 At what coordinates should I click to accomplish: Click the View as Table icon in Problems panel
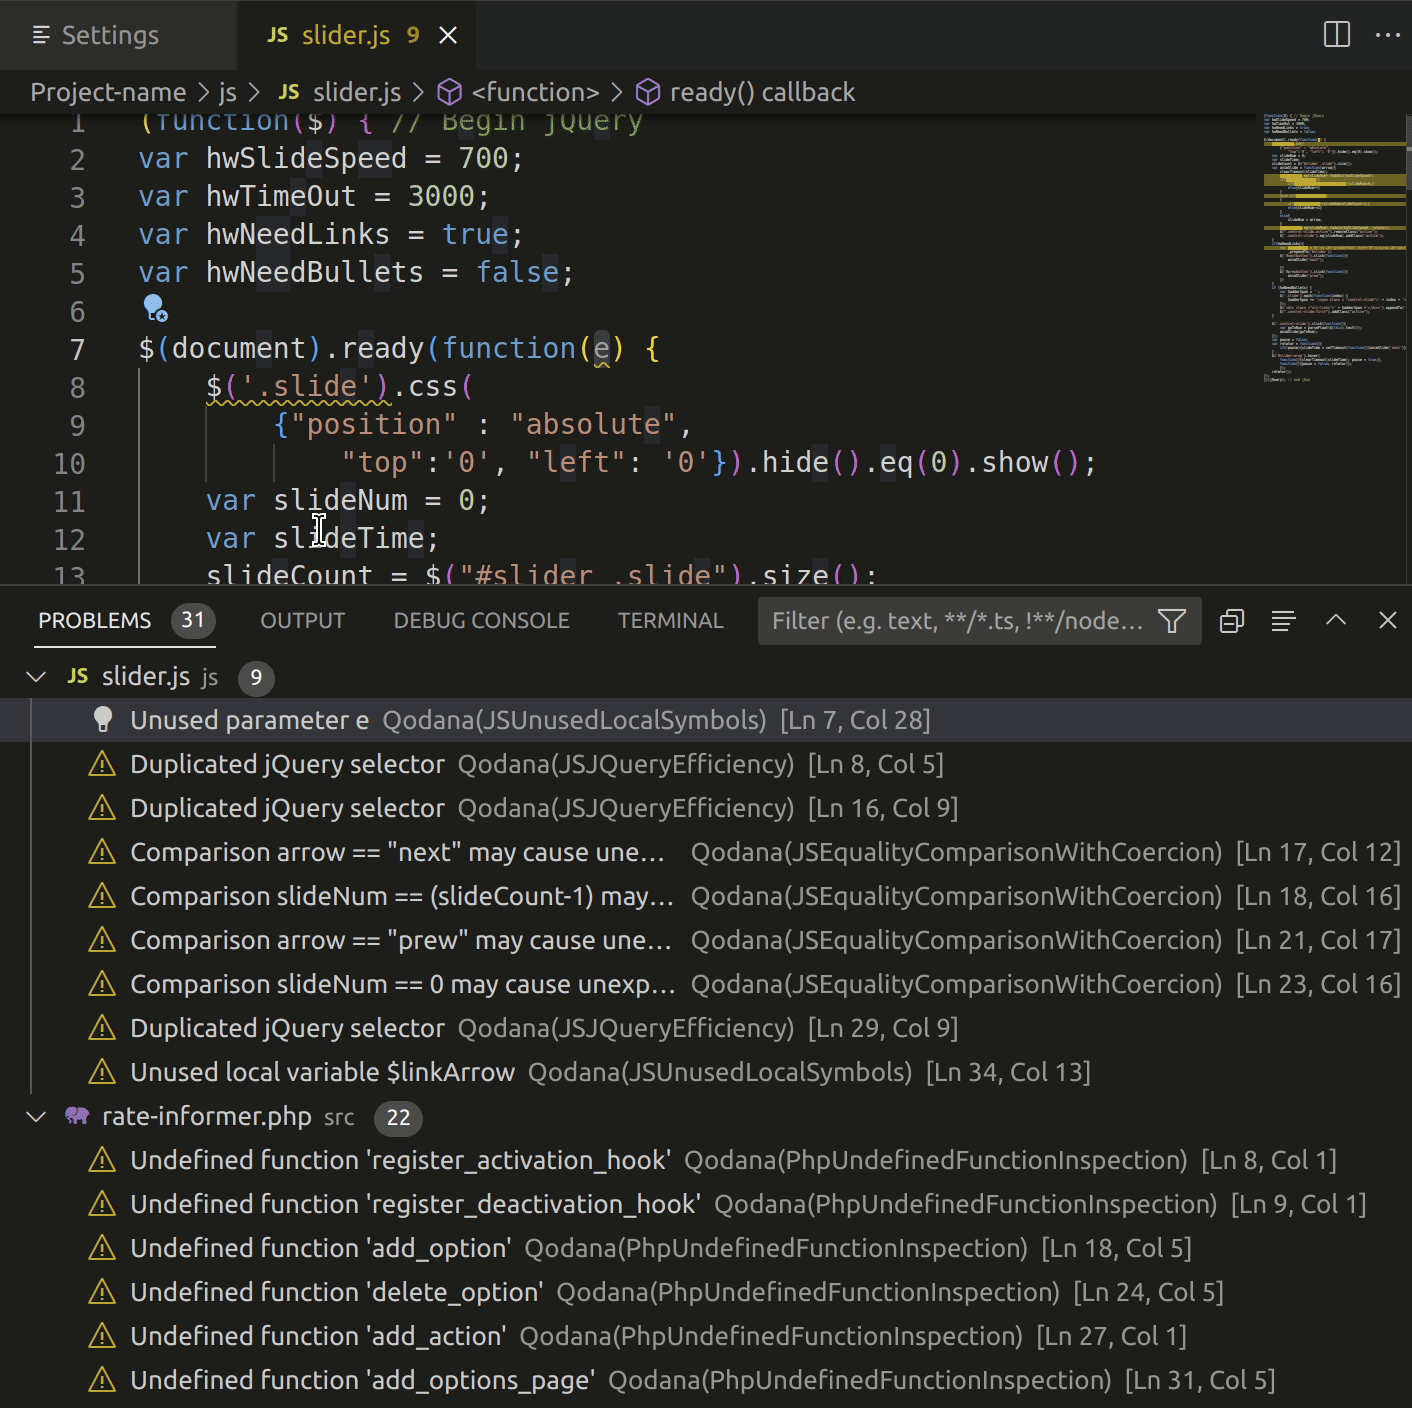[1283, 620]
